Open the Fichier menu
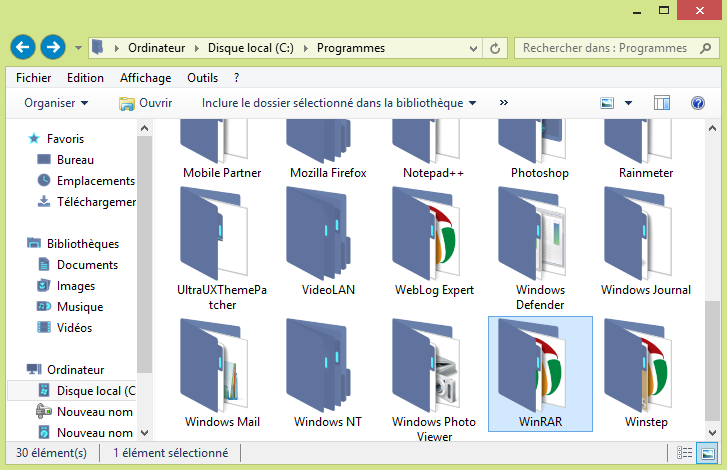The width and height of the screenshot is (727, 470). click(x=33, y=78)
